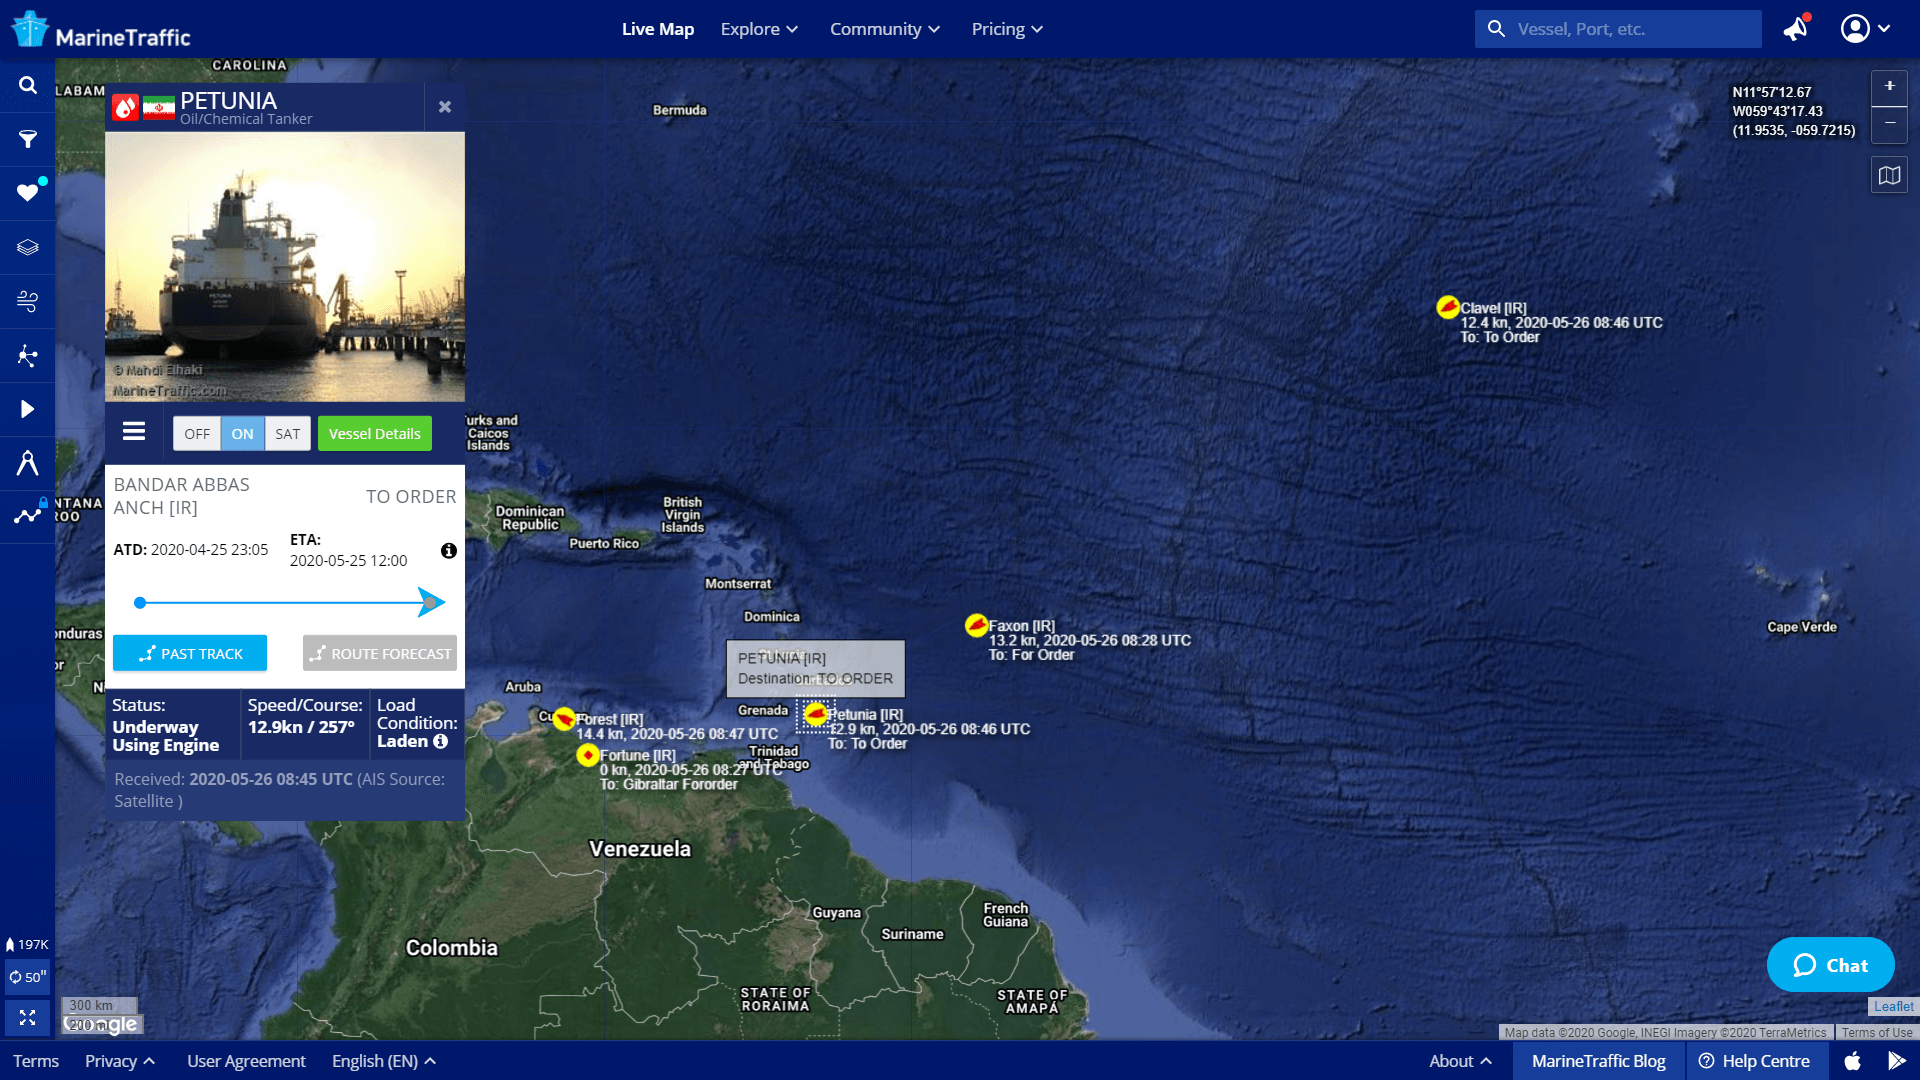Click the ETA info icon
Viewport: 1920px width, 1080px height.
click(449, 551)
